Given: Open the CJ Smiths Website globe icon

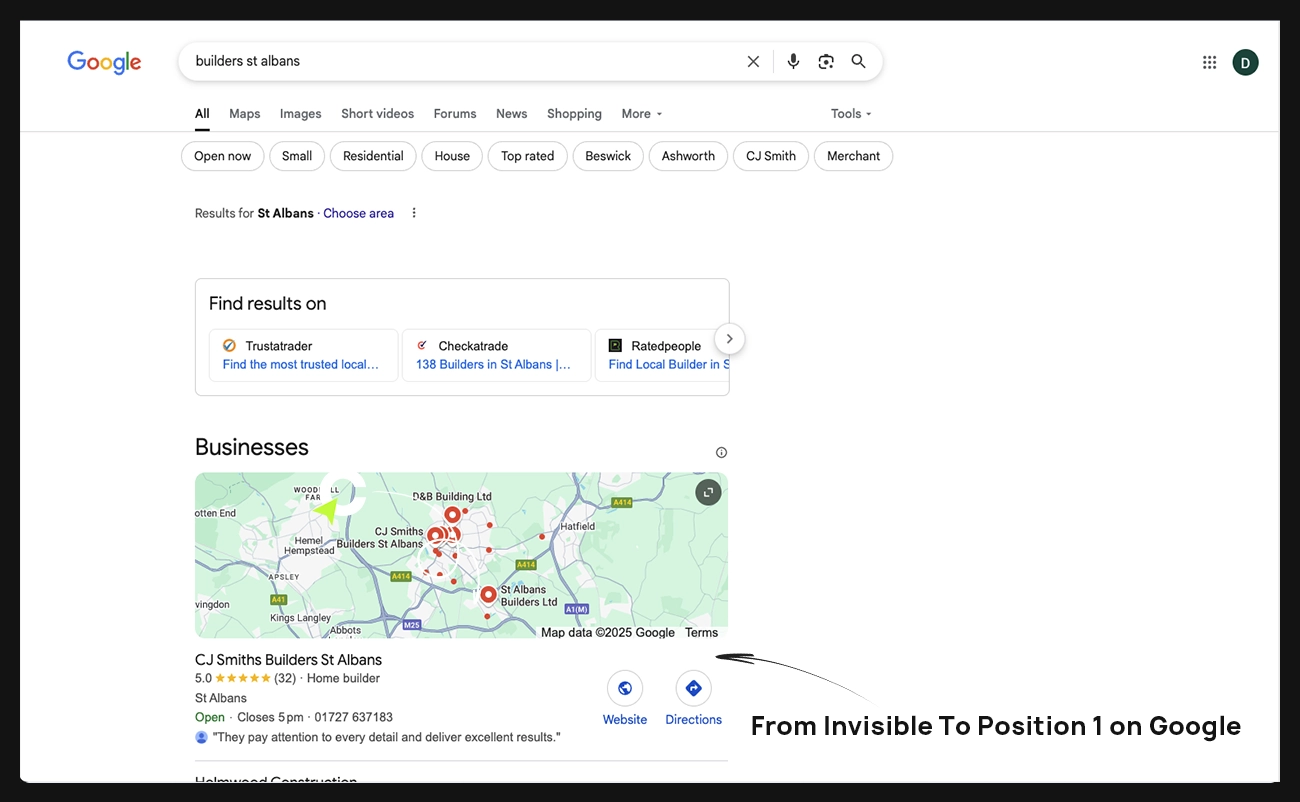Looking at the screenshot, I should [625, 688].
